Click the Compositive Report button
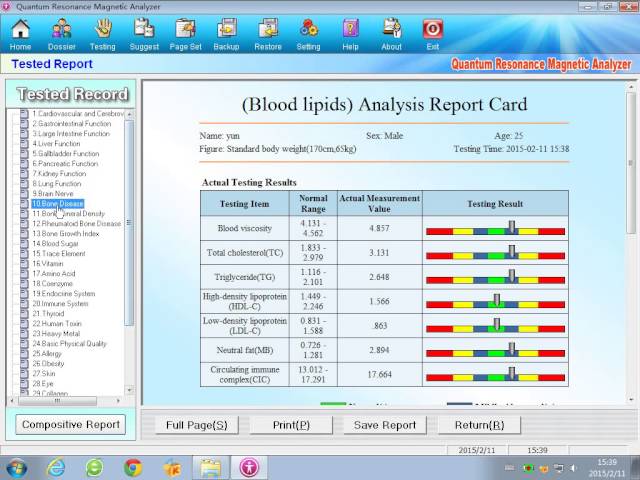Image resolution: width=640 pixels, height=480 pixels. click(x=71, y=424)
